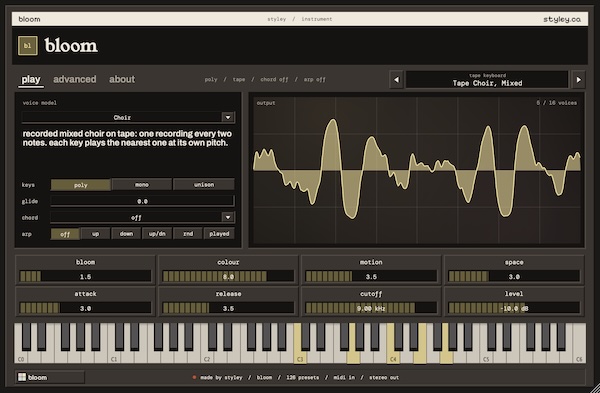
Task: Click '126 presets' in footer
Action: [302, 378]
